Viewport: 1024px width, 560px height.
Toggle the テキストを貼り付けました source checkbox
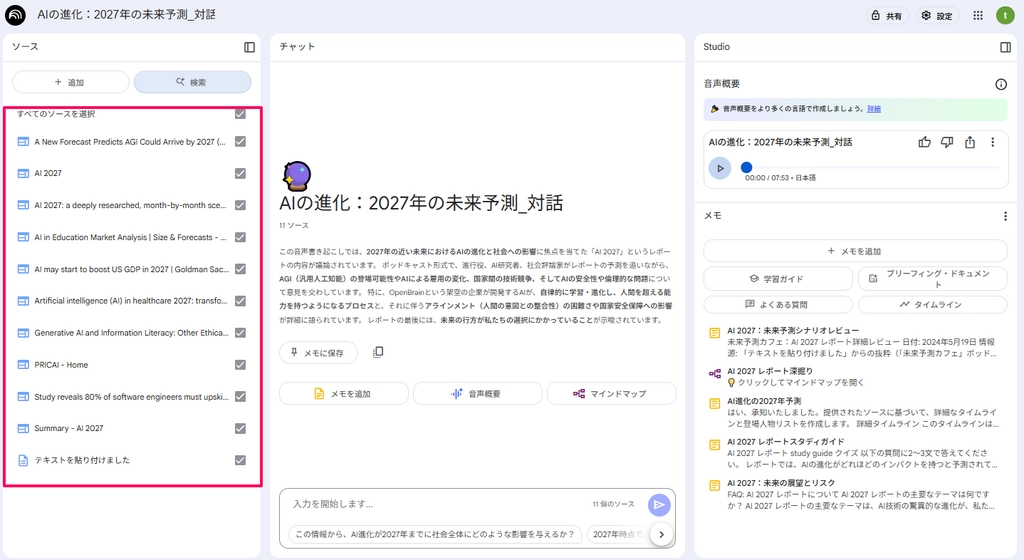[240, 460]
